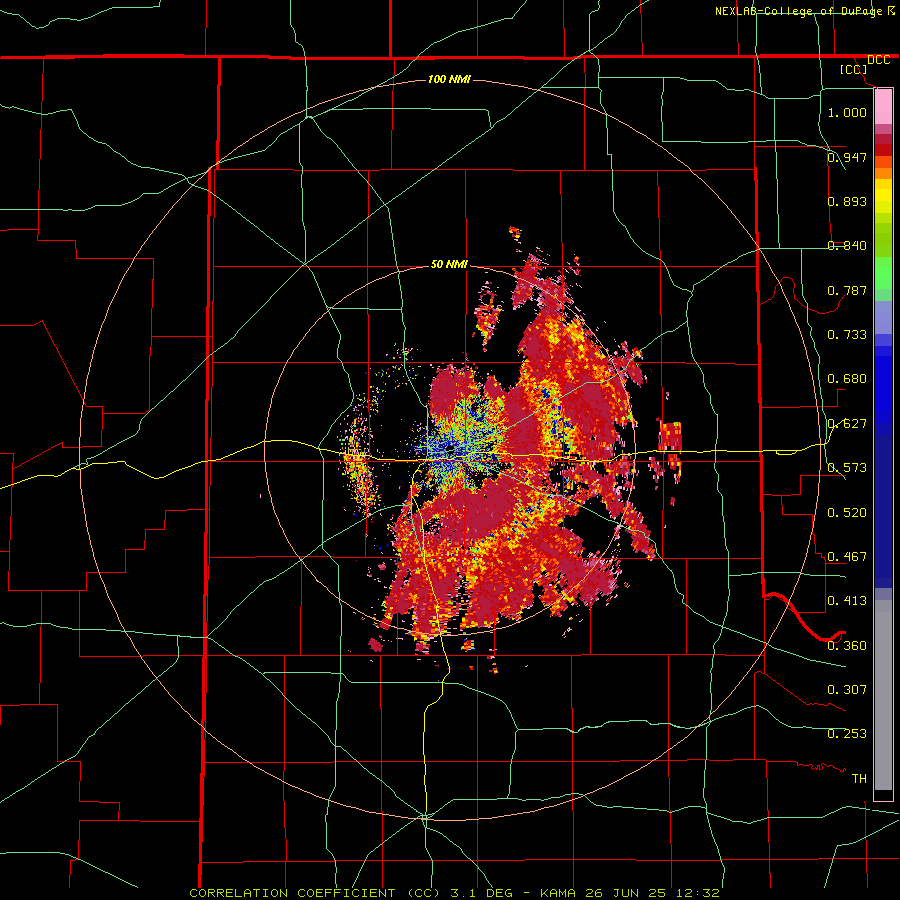Pick the orange segment of the color bar
The height and width of the screenshot is (900, 900).
(883, 173)
